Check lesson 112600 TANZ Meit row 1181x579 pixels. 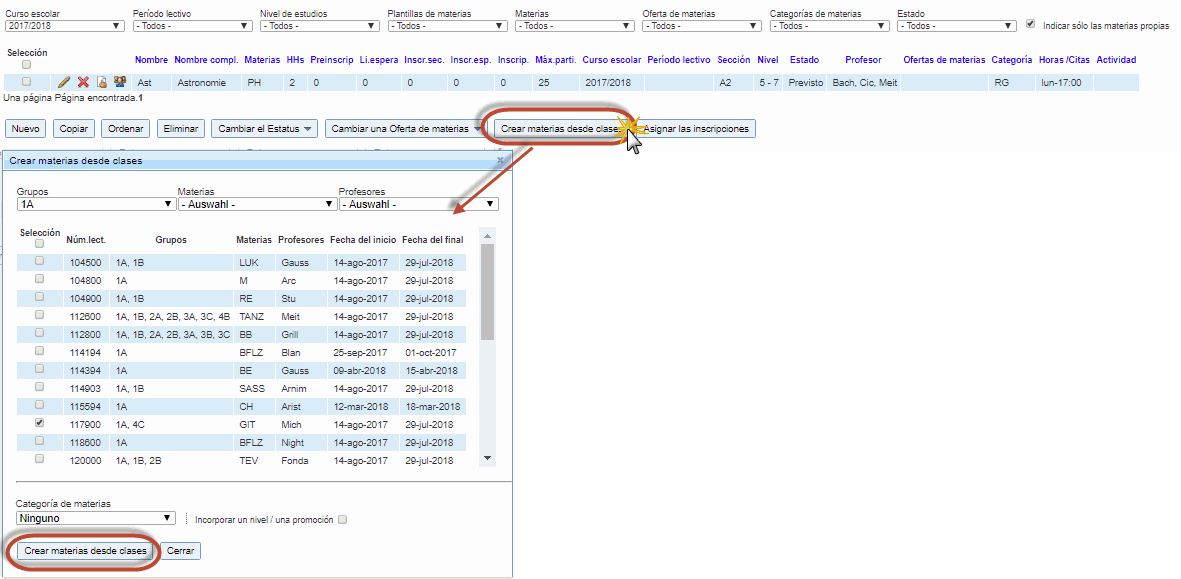pos(40,315)
